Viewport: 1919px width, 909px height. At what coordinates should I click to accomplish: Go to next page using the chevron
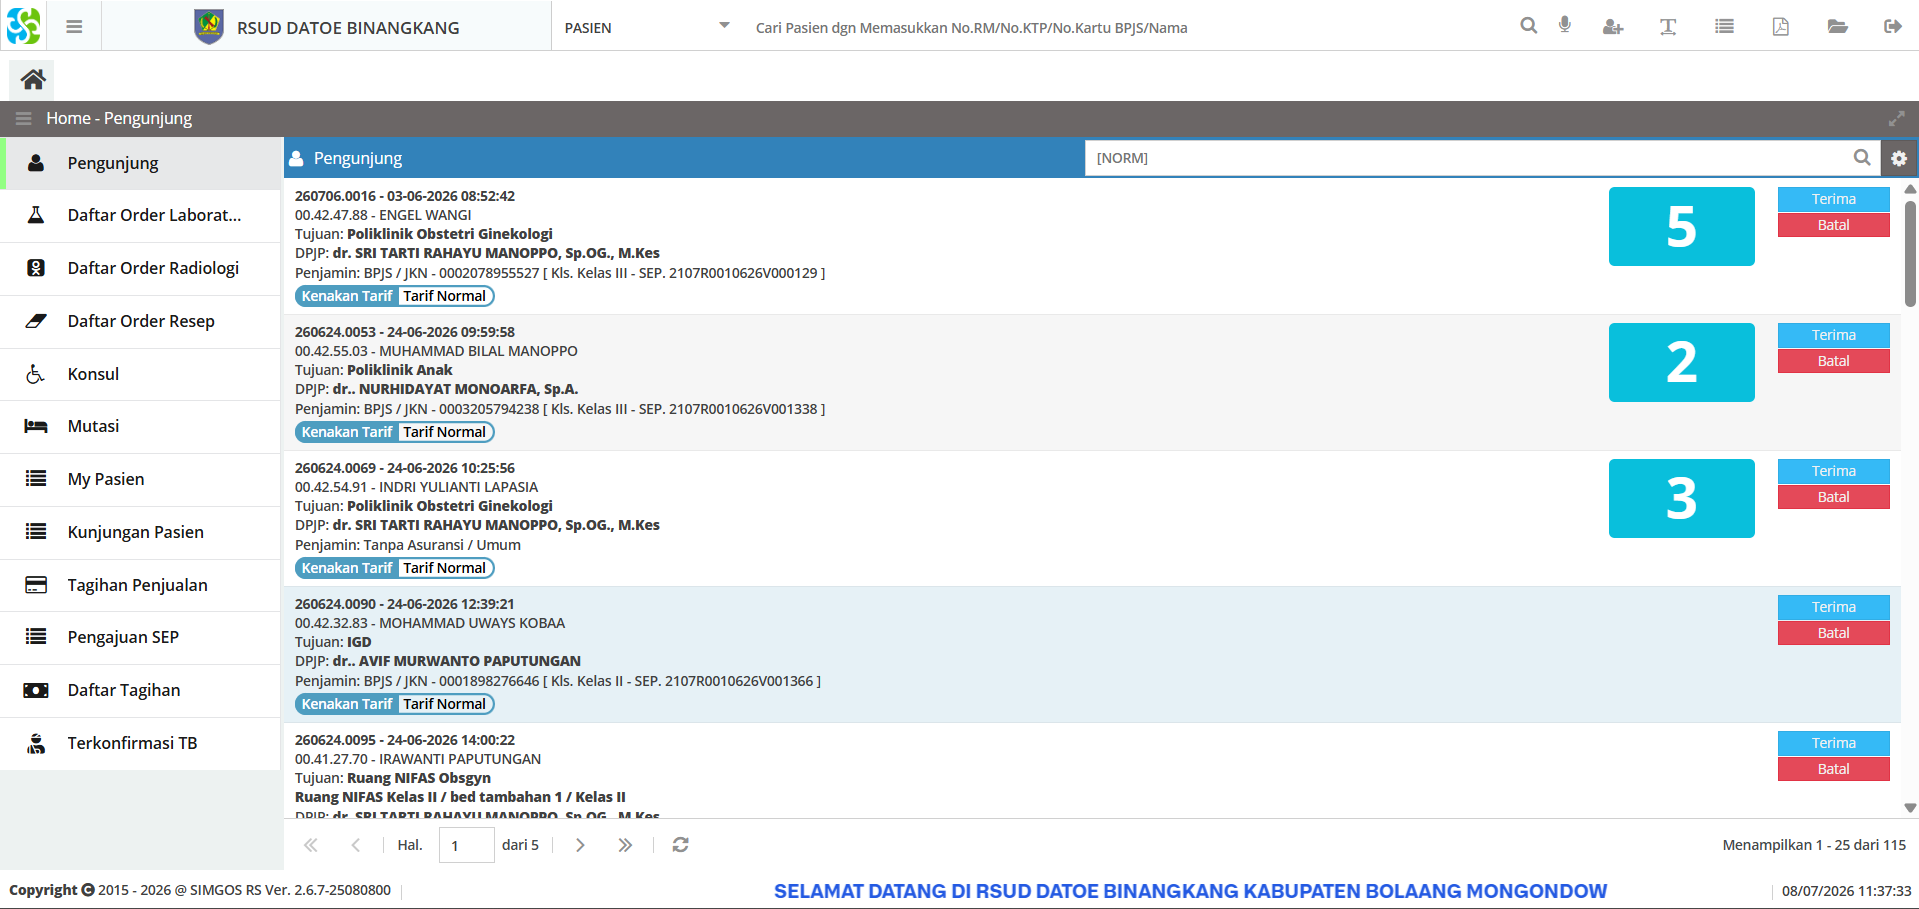580,845
